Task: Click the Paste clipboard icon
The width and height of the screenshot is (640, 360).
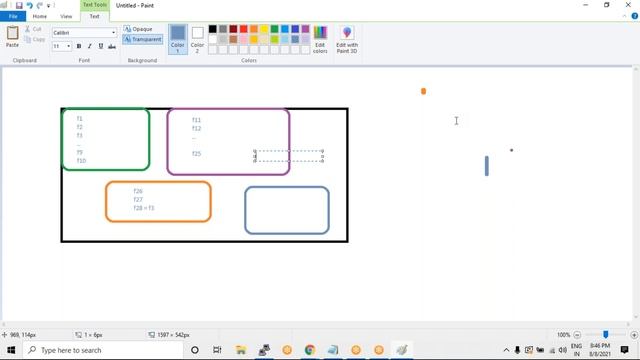Action: click(12, 36)
